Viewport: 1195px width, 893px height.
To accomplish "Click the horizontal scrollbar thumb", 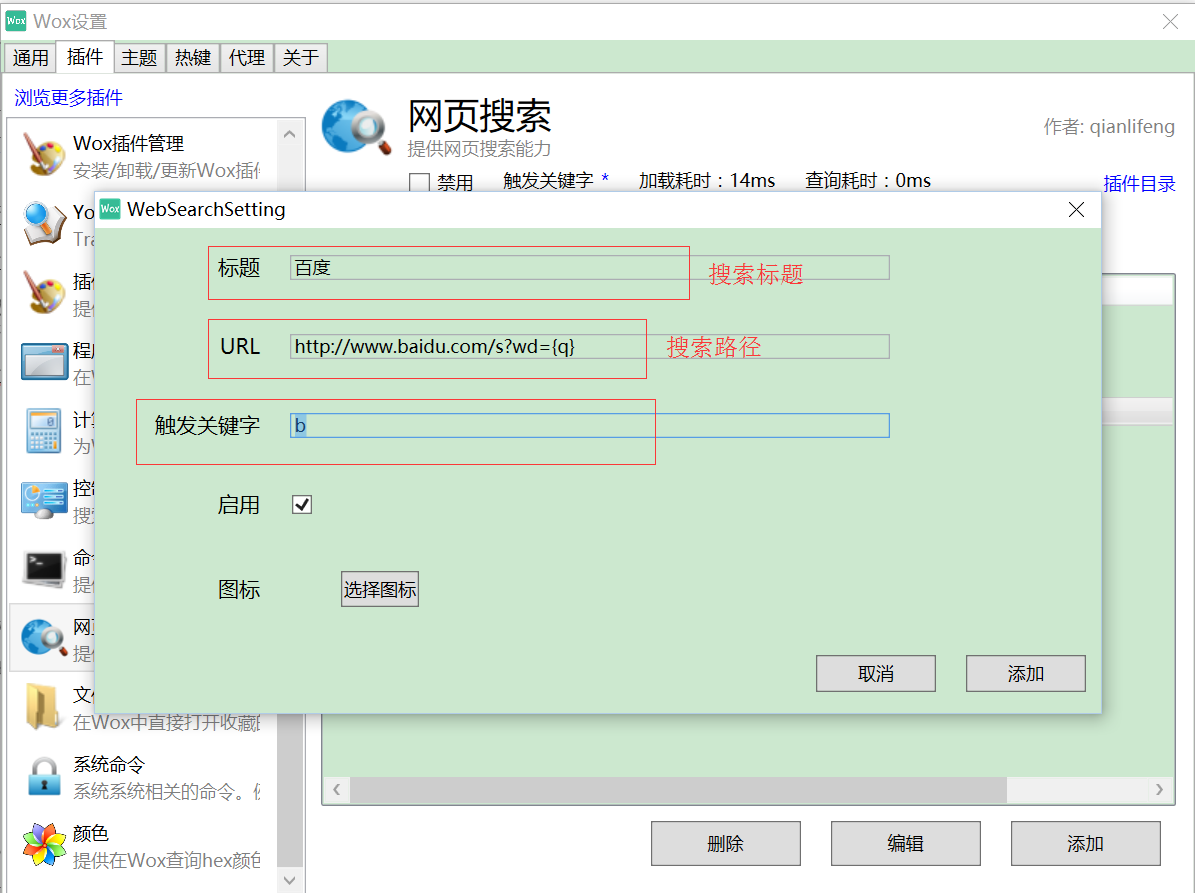I will [x=678, y=789].
